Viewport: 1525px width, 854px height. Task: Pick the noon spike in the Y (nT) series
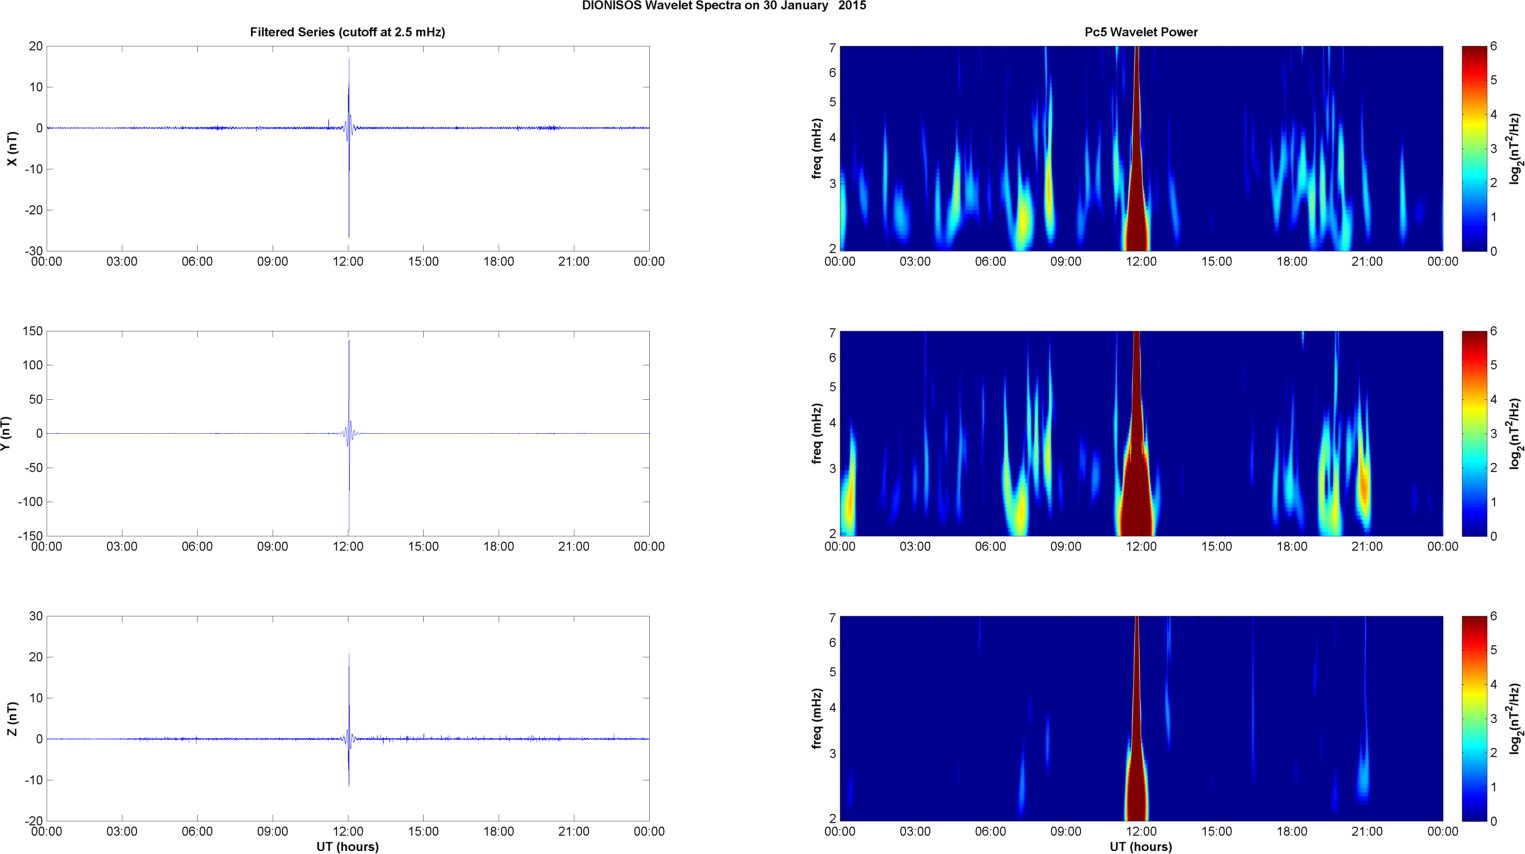(x=348, y=434)
